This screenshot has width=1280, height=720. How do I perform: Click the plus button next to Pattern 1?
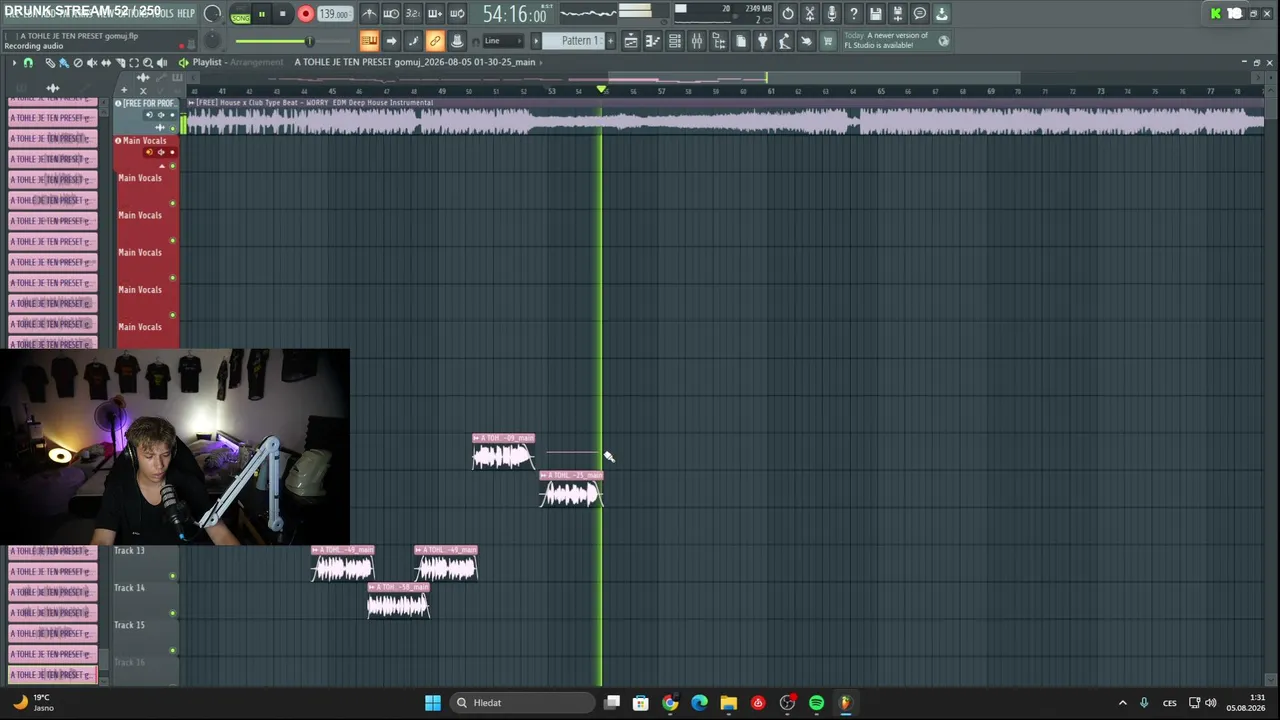pyautogui.click(x=610, y=41)
